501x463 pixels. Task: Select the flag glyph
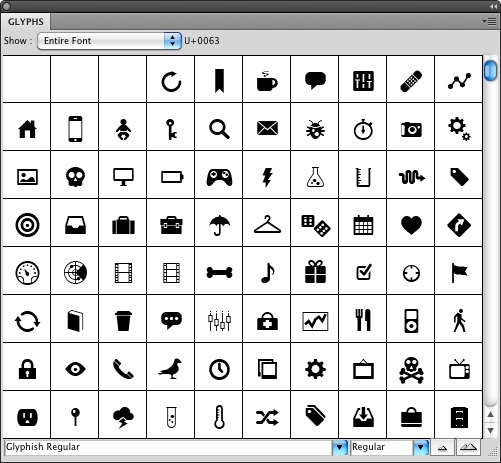459,272
